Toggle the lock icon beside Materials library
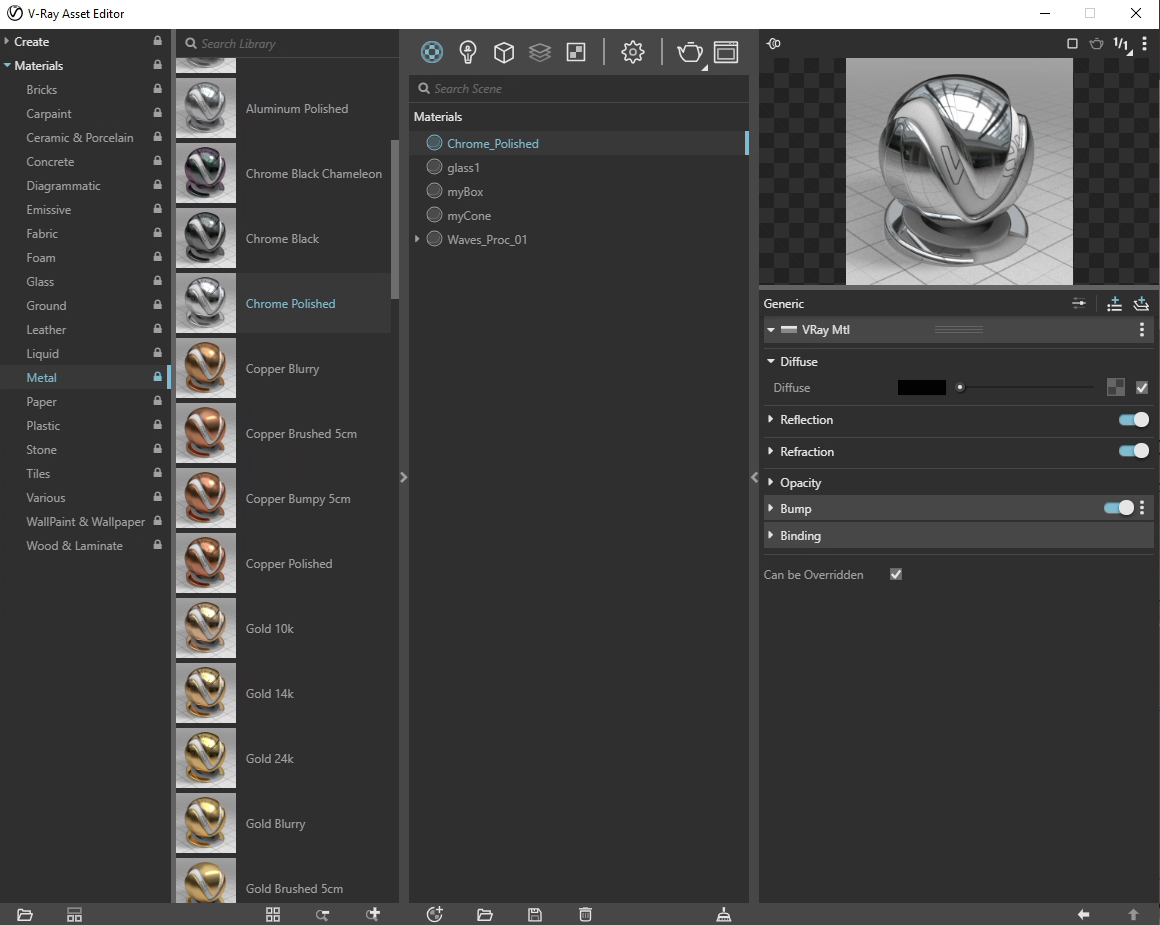This screenshot has height=925, width=1160. [x=158, y=65]
